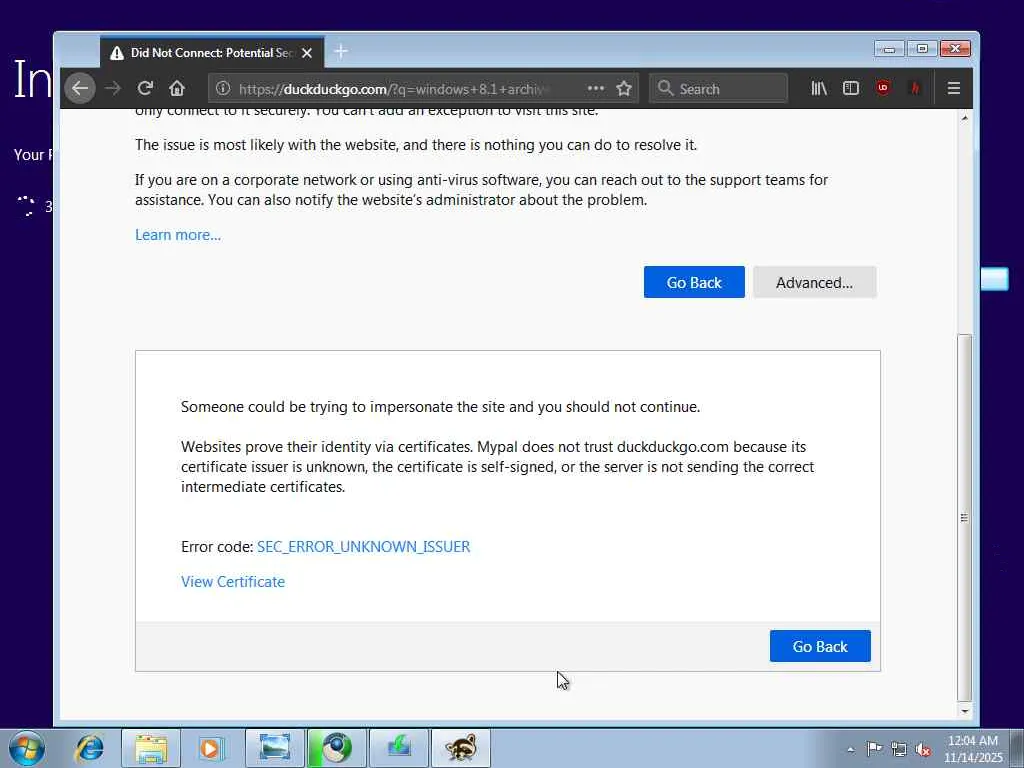Click the muted volume tray icon
1024x768 pixels.
pyautogui.click(x=923, y=749)
